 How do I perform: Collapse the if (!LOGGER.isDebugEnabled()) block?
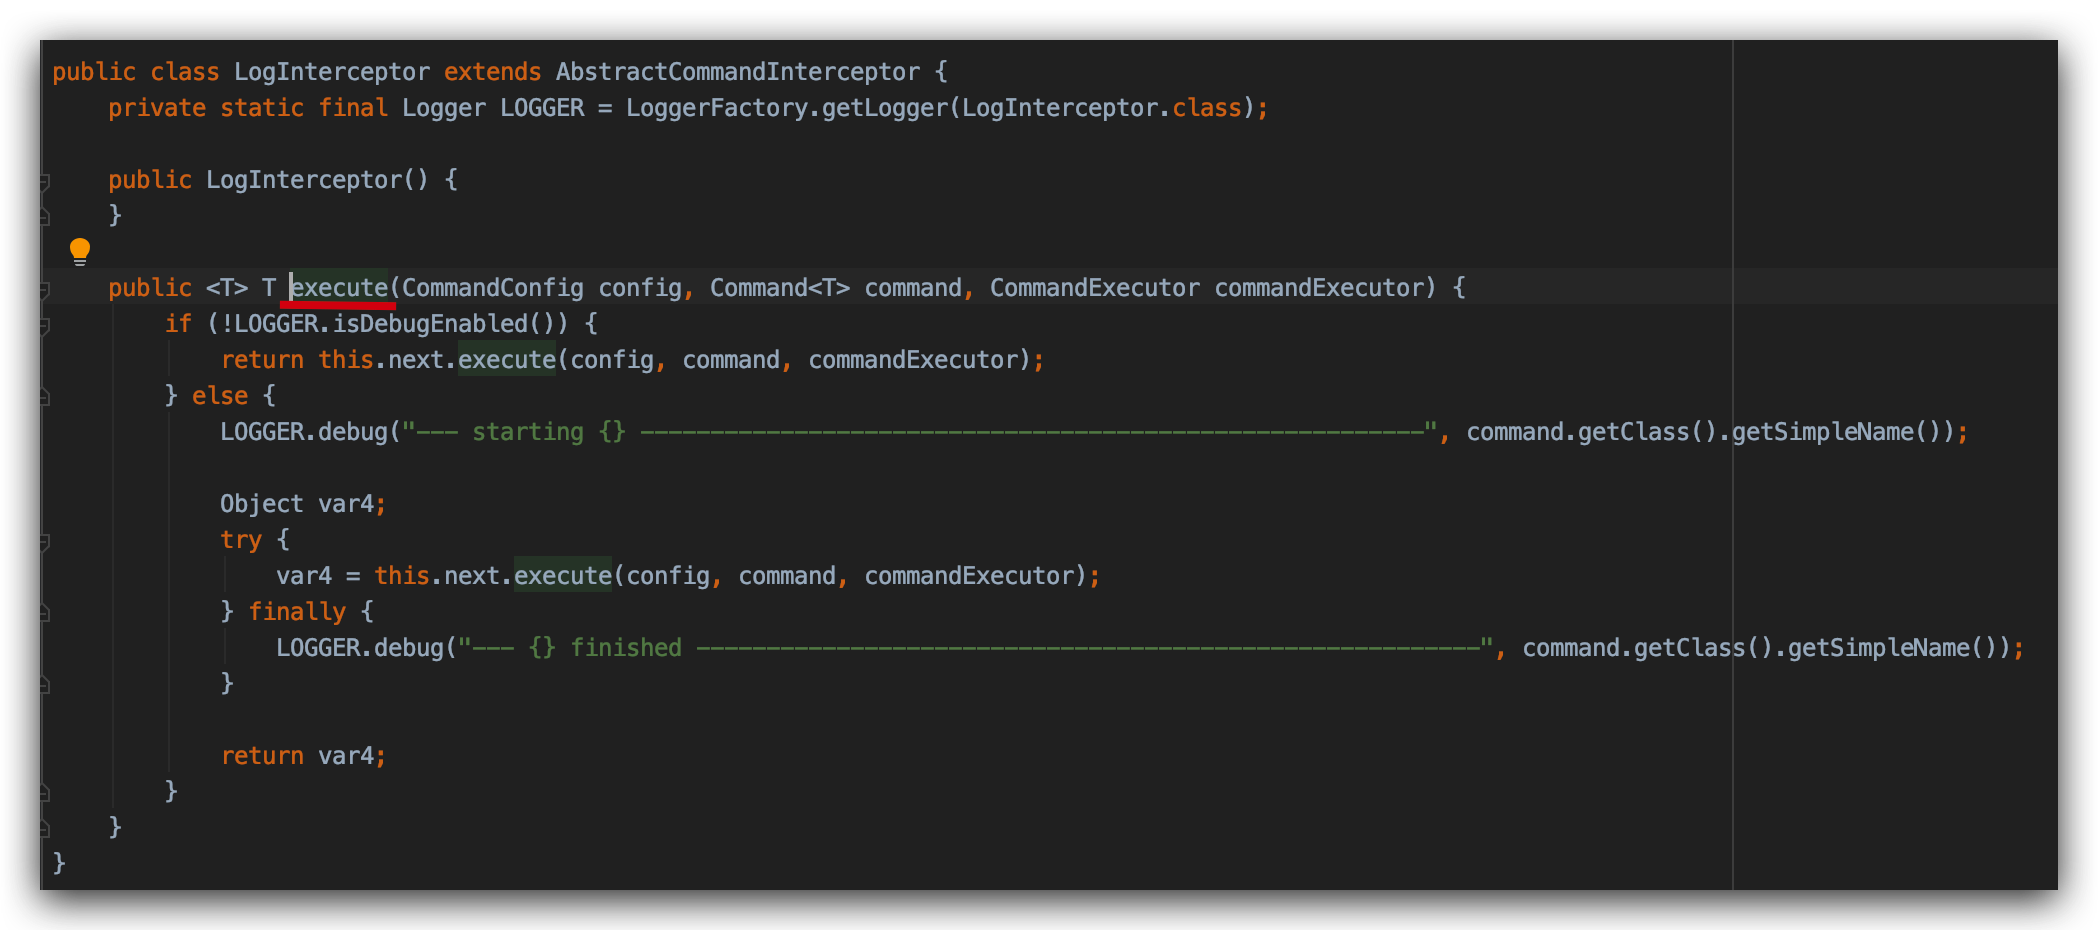(x=44, y=325)
